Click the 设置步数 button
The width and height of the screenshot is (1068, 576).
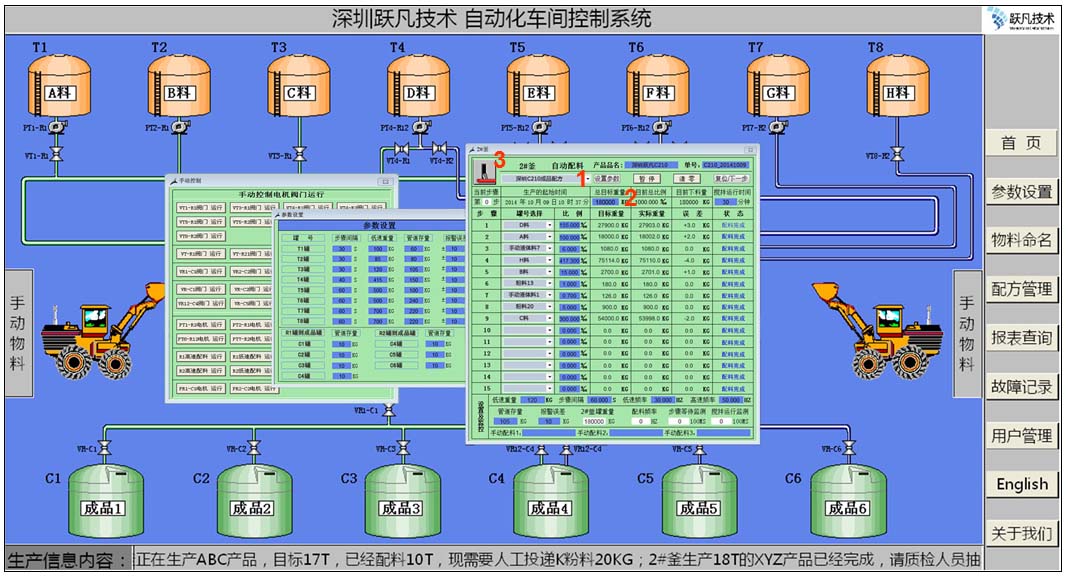coord(607,178)
